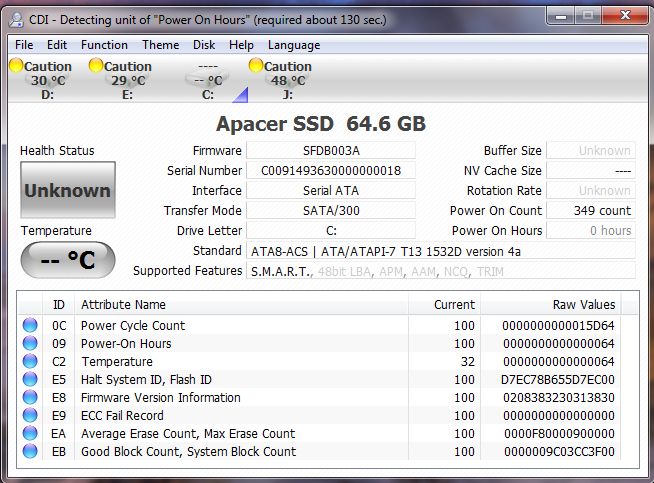Sort by Attribute Name column header

tap(241, 304)
